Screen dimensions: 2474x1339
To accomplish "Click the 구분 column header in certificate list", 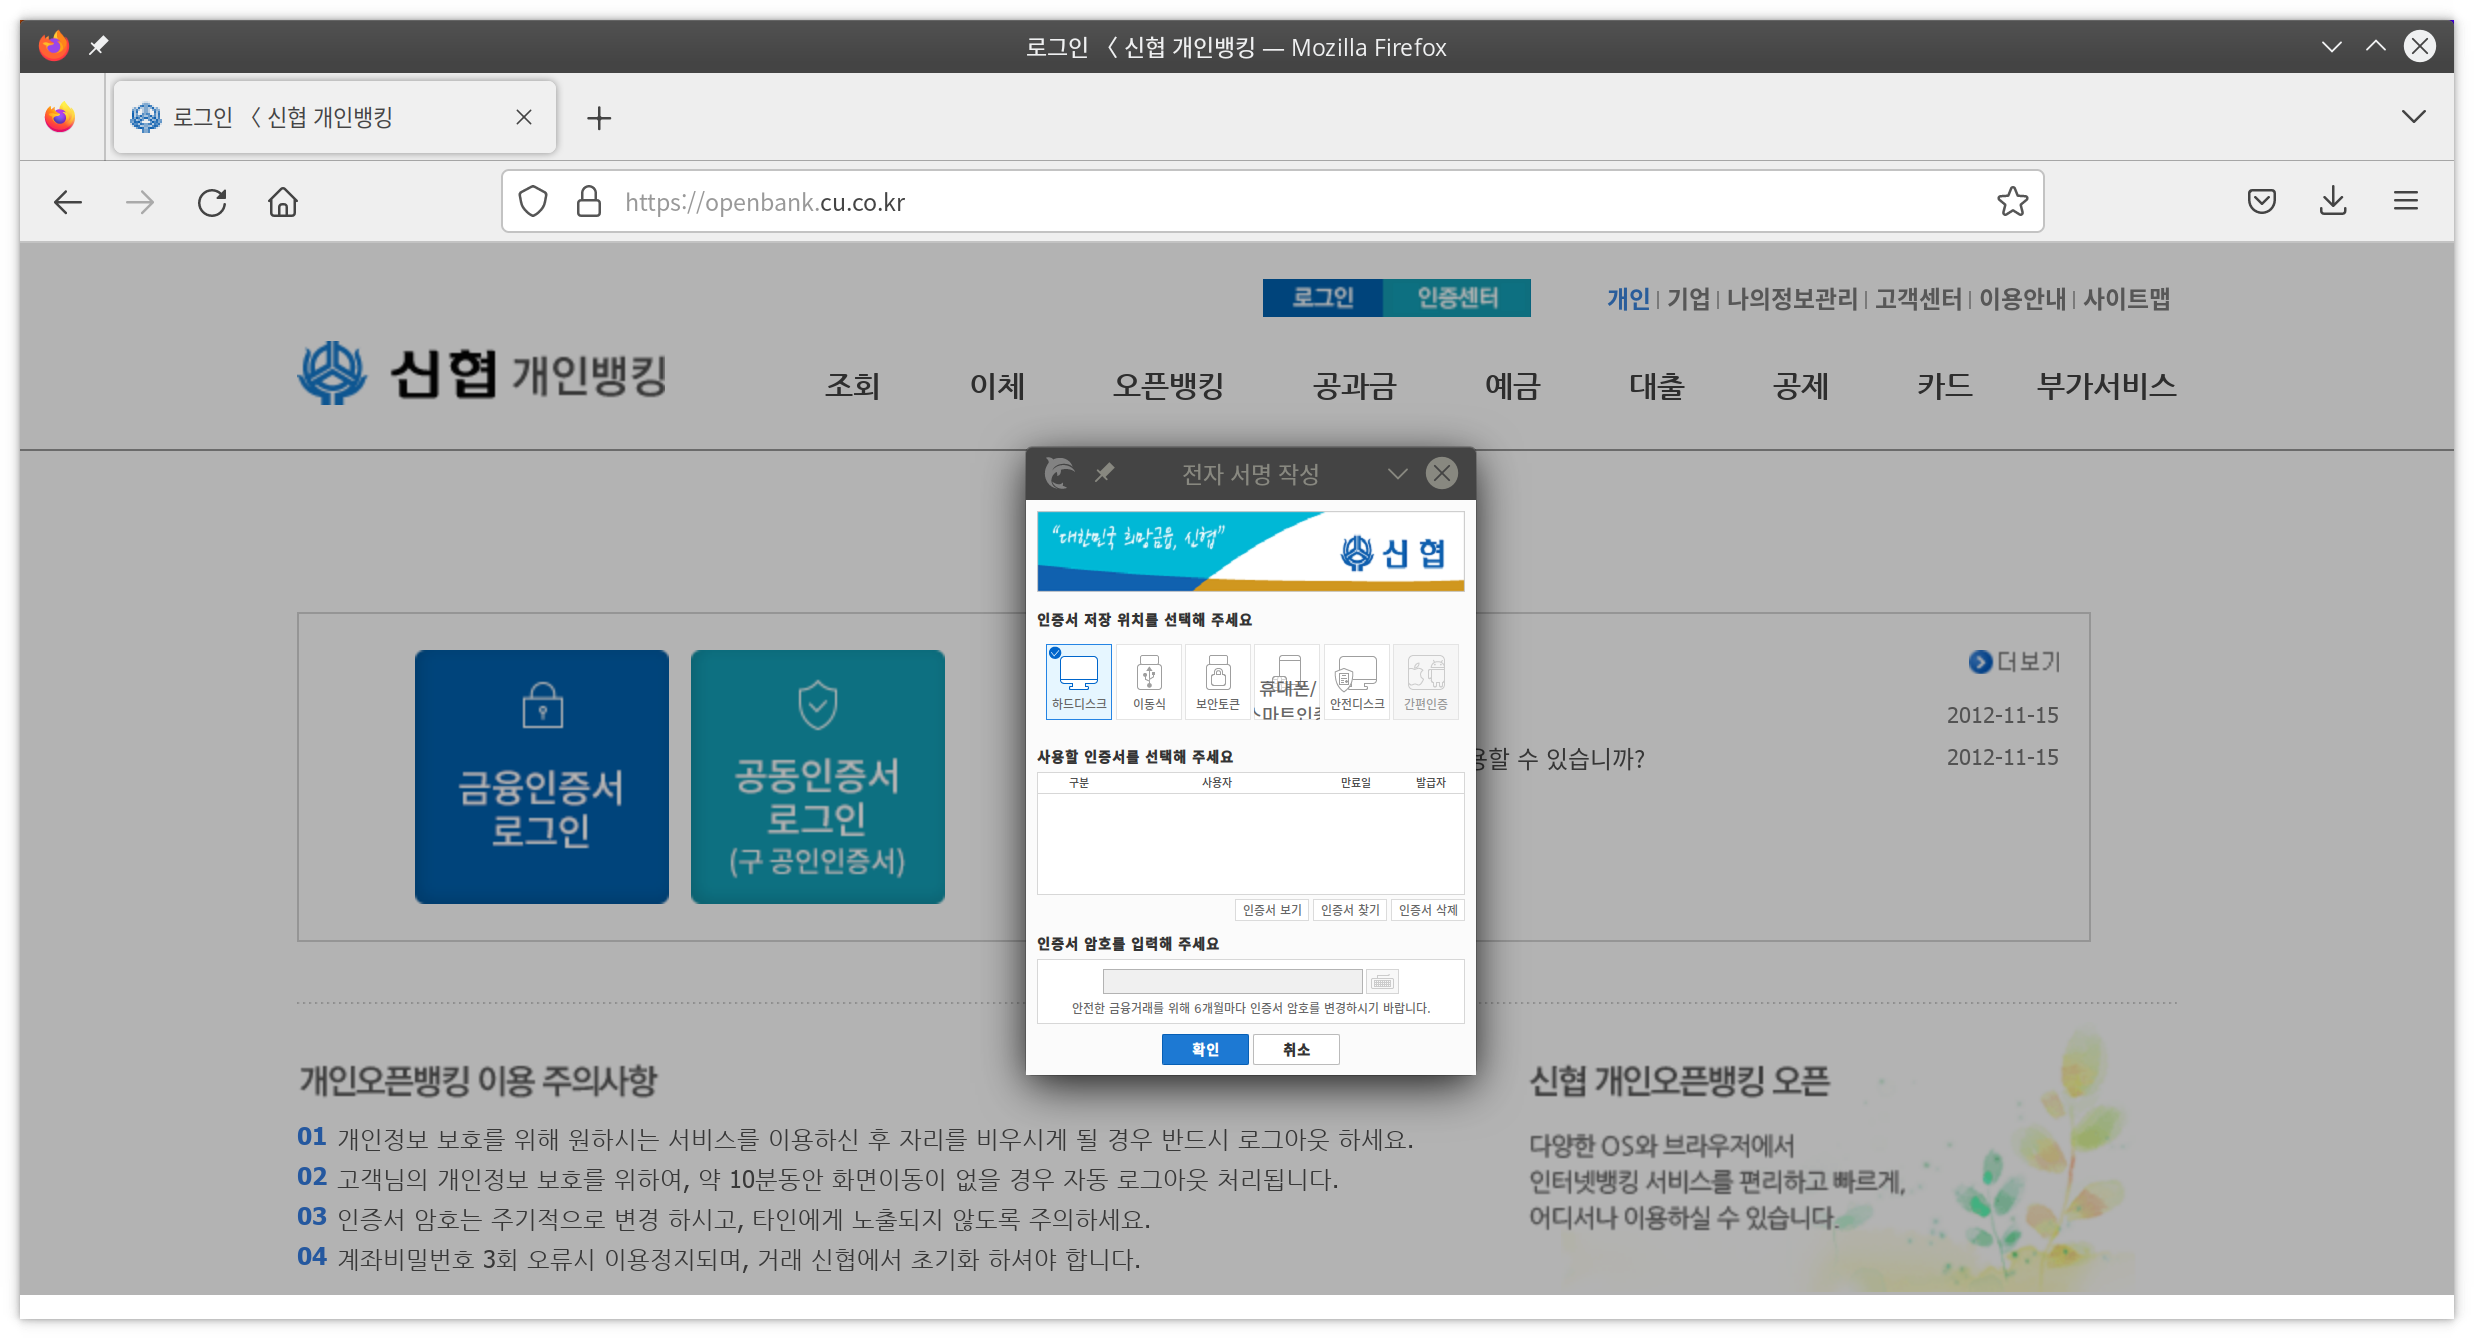I will coord(1079,783).
